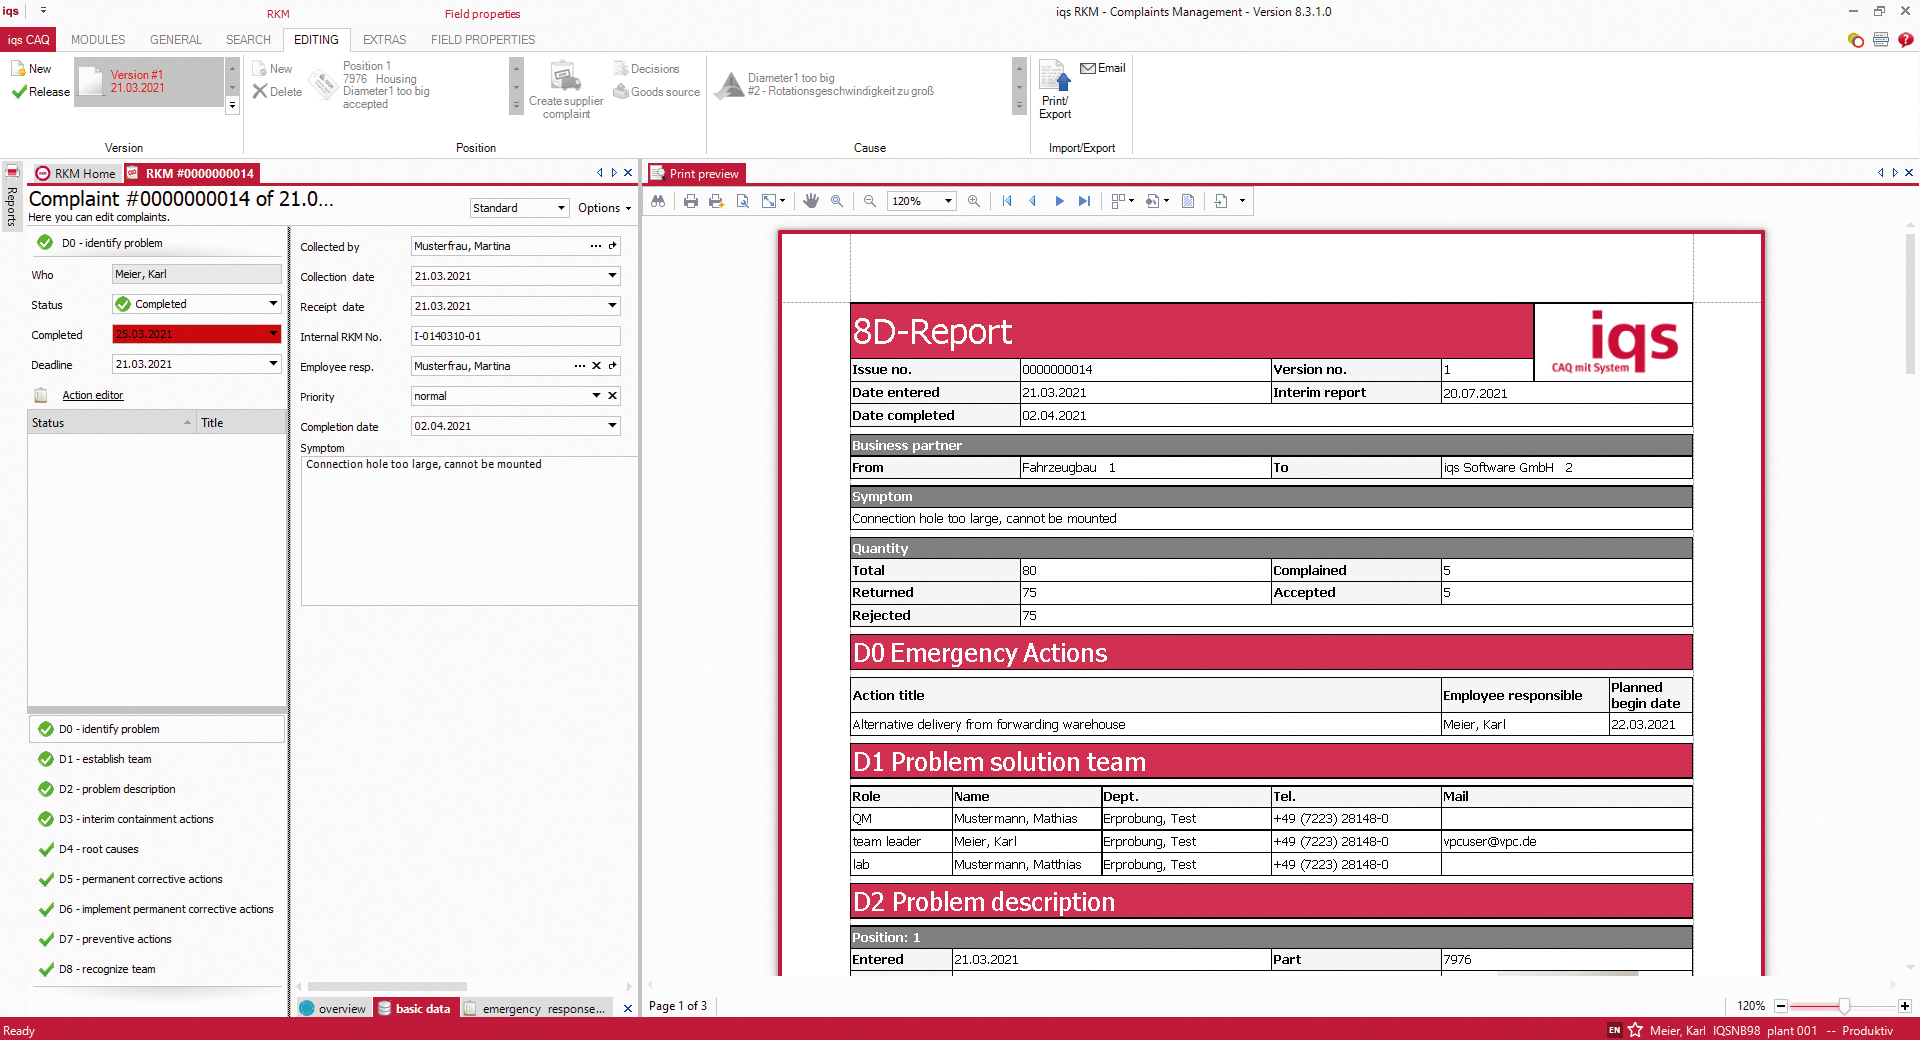Open the Status dropdown showing Completed
Screen dimensions: 1920x1040
tap(273, 304)
